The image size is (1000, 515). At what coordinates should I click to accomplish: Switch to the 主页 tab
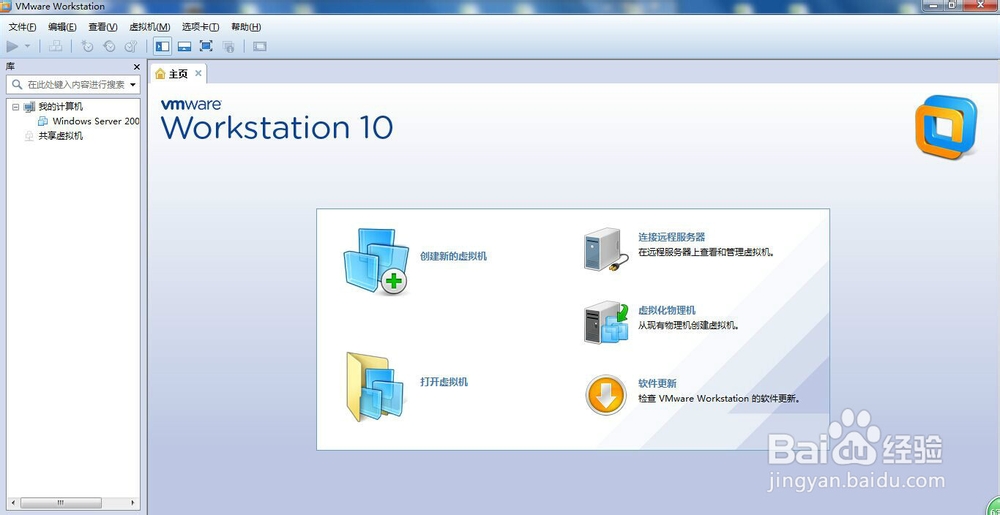pyautogui.click(x=177, y=74)
